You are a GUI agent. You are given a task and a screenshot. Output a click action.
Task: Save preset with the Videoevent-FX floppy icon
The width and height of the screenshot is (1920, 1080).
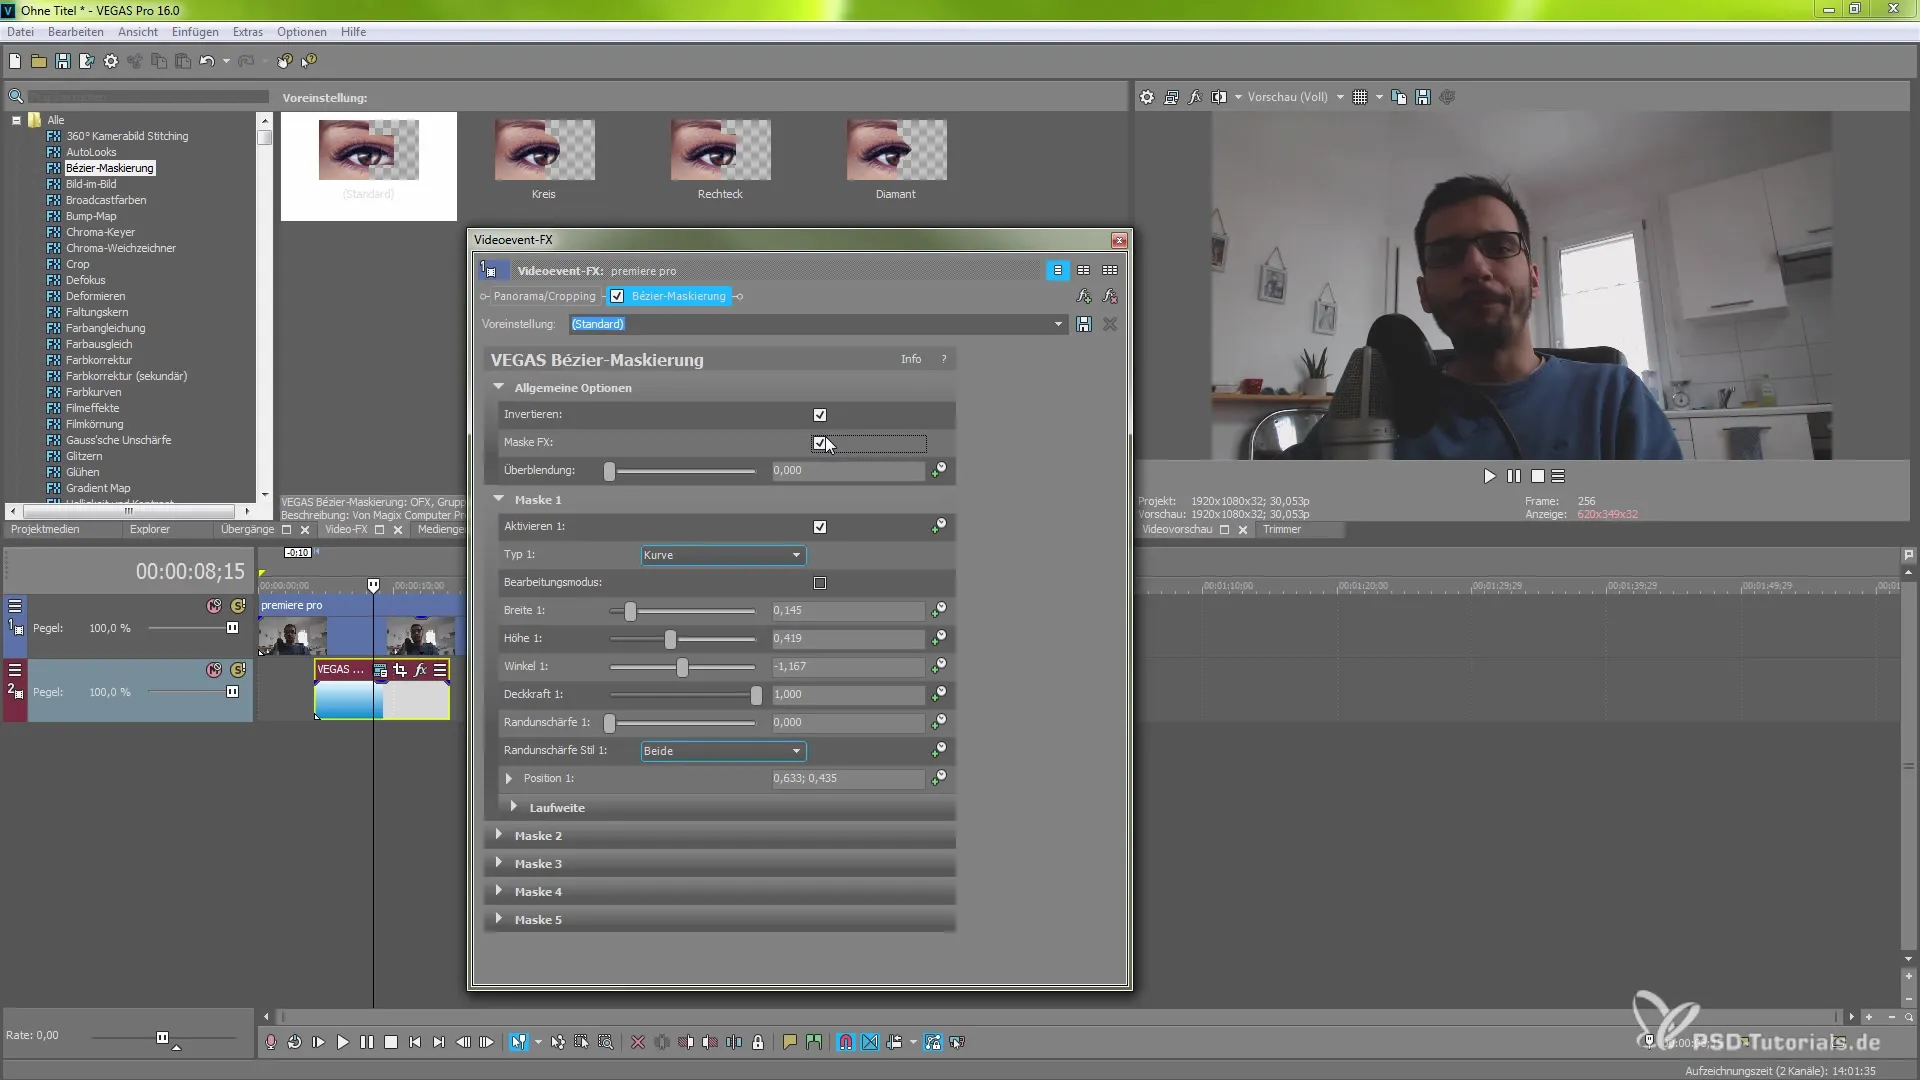pos(1084,324)
